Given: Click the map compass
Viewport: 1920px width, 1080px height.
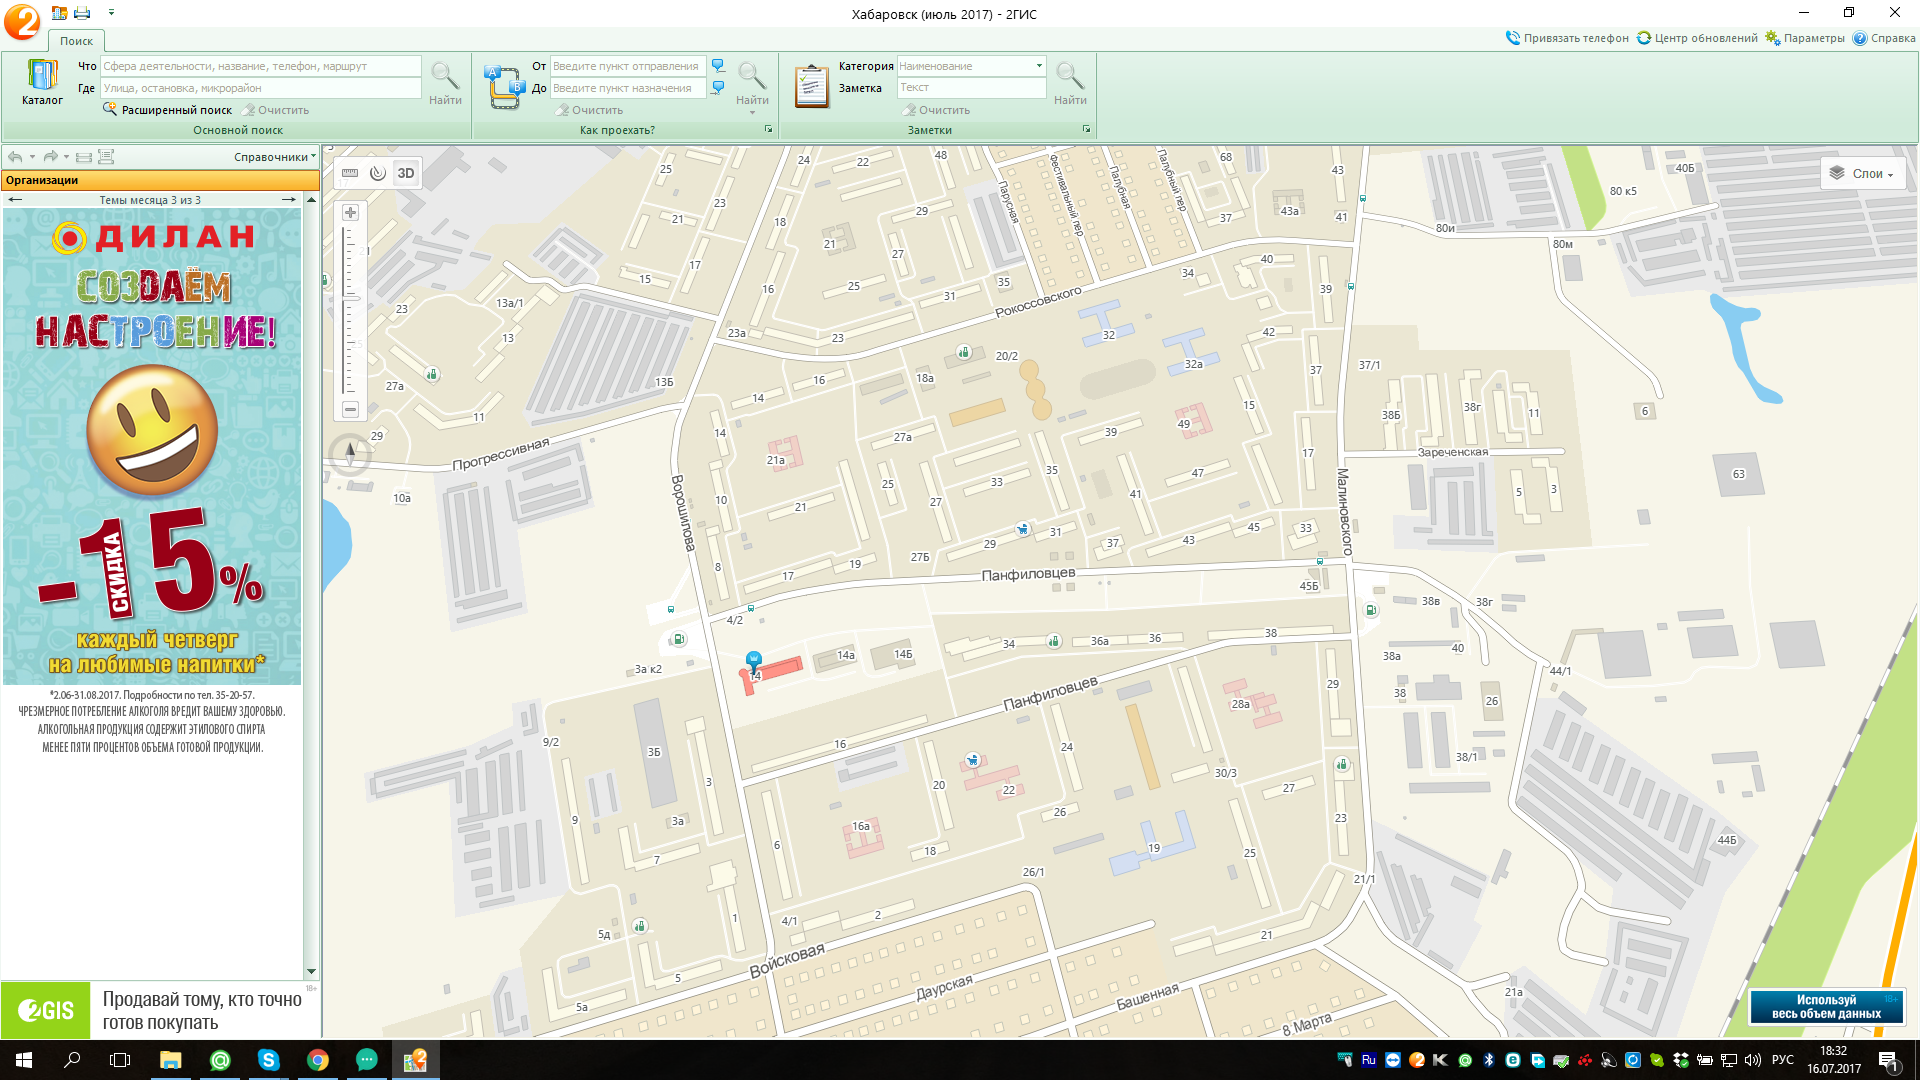Looking at the screenshot, I should (x=350, y=454).
